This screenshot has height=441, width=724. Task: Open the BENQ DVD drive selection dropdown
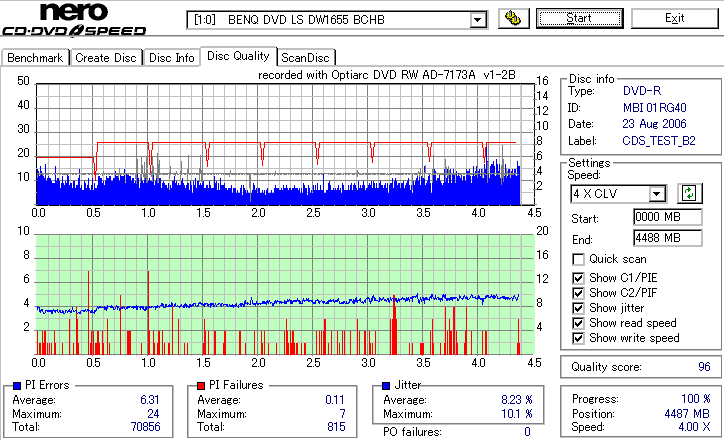click(337, 20)
